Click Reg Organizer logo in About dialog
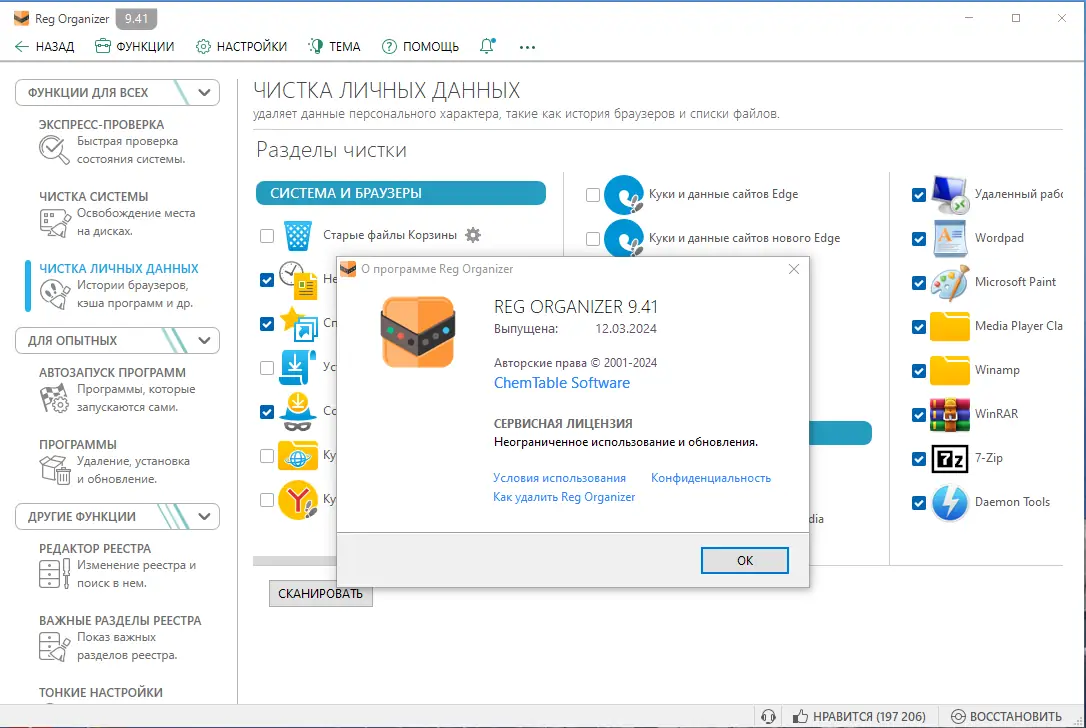The width and height of the screenshot is (1086, 728). pos(418,332)
